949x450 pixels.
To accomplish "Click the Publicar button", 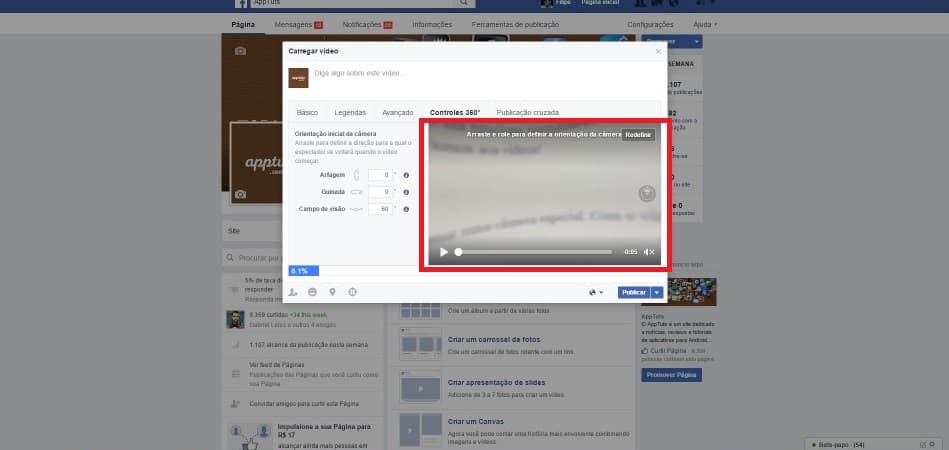I will click(x=634, y=292).
